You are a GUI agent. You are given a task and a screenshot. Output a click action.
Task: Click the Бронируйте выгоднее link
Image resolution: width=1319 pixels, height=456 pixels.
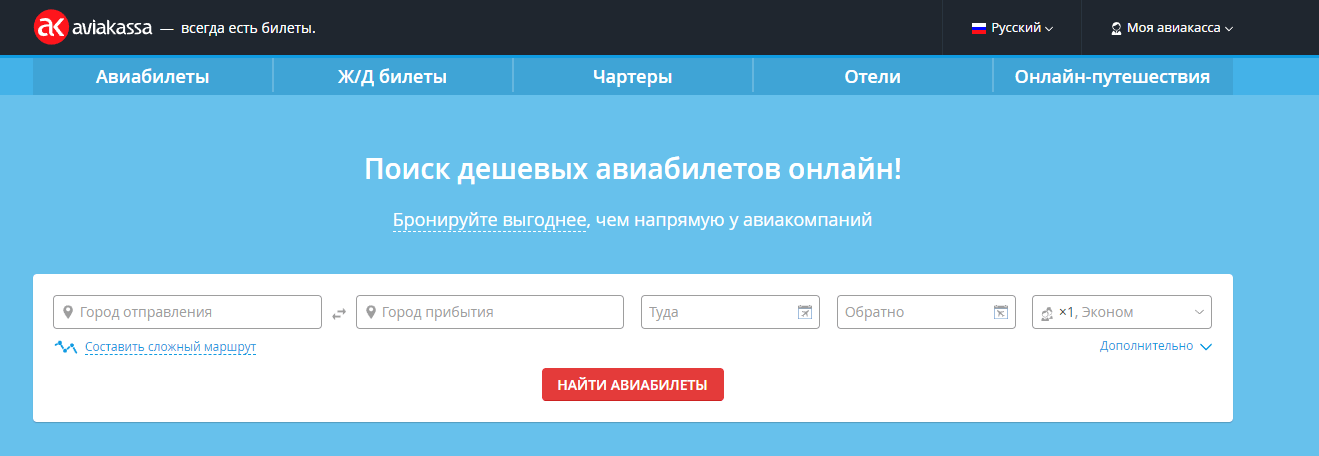coord(490,219)
